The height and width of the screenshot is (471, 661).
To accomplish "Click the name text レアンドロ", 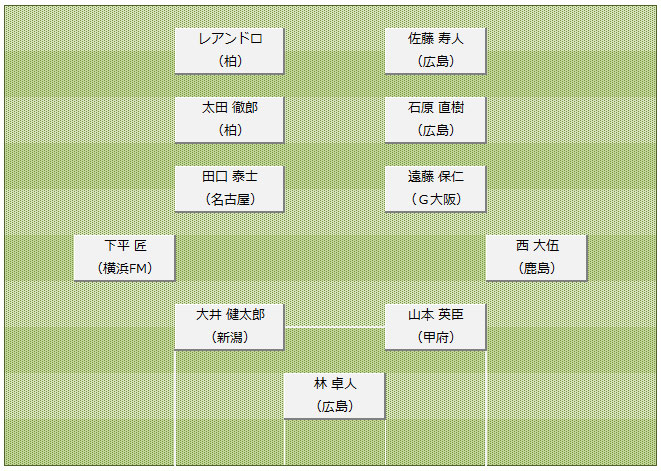I will tap(230, 39).
